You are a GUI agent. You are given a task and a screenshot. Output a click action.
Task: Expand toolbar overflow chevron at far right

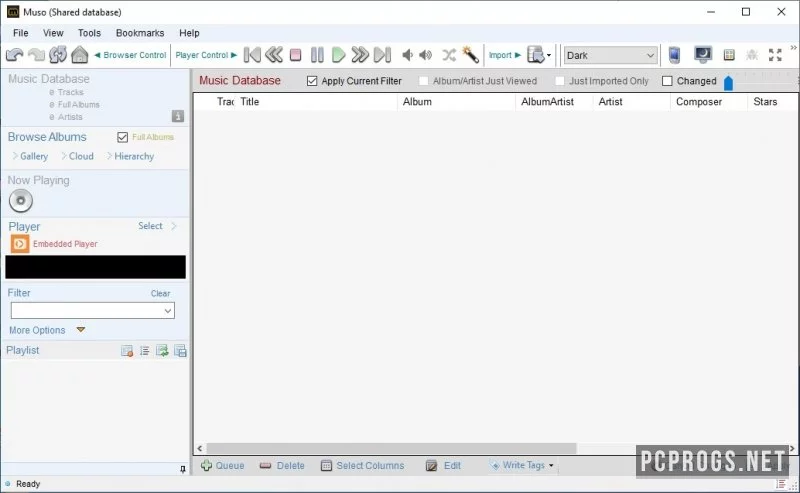794,47
